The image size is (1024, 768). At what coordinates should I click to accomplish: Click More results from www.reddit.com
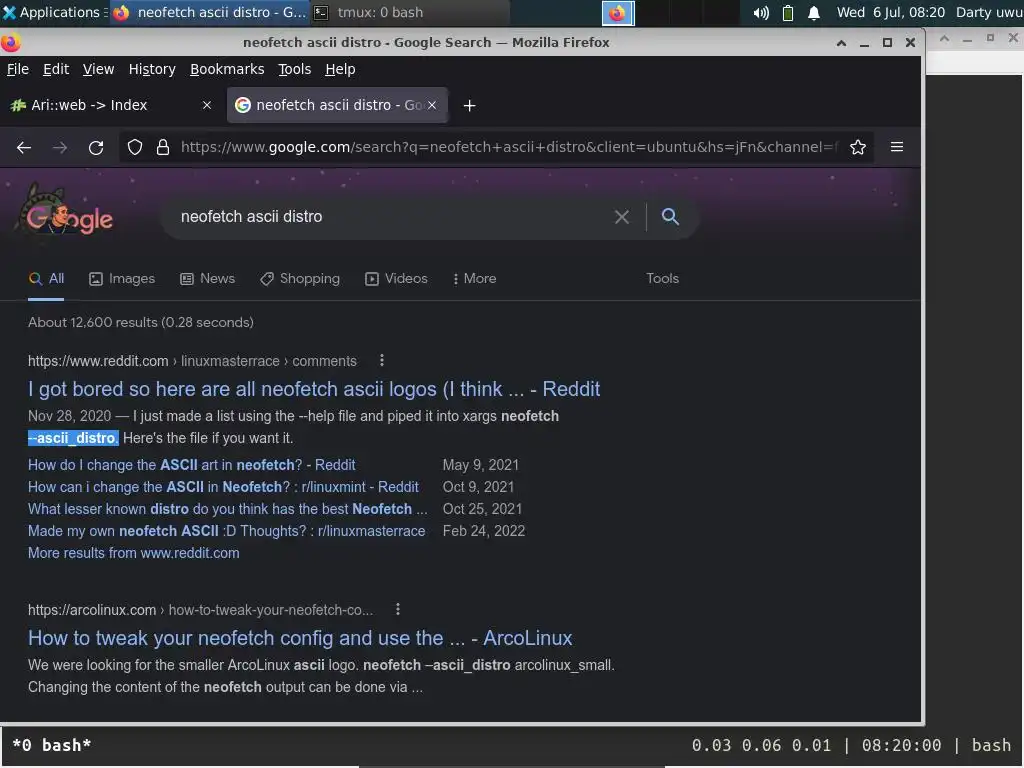click(133, 553)
